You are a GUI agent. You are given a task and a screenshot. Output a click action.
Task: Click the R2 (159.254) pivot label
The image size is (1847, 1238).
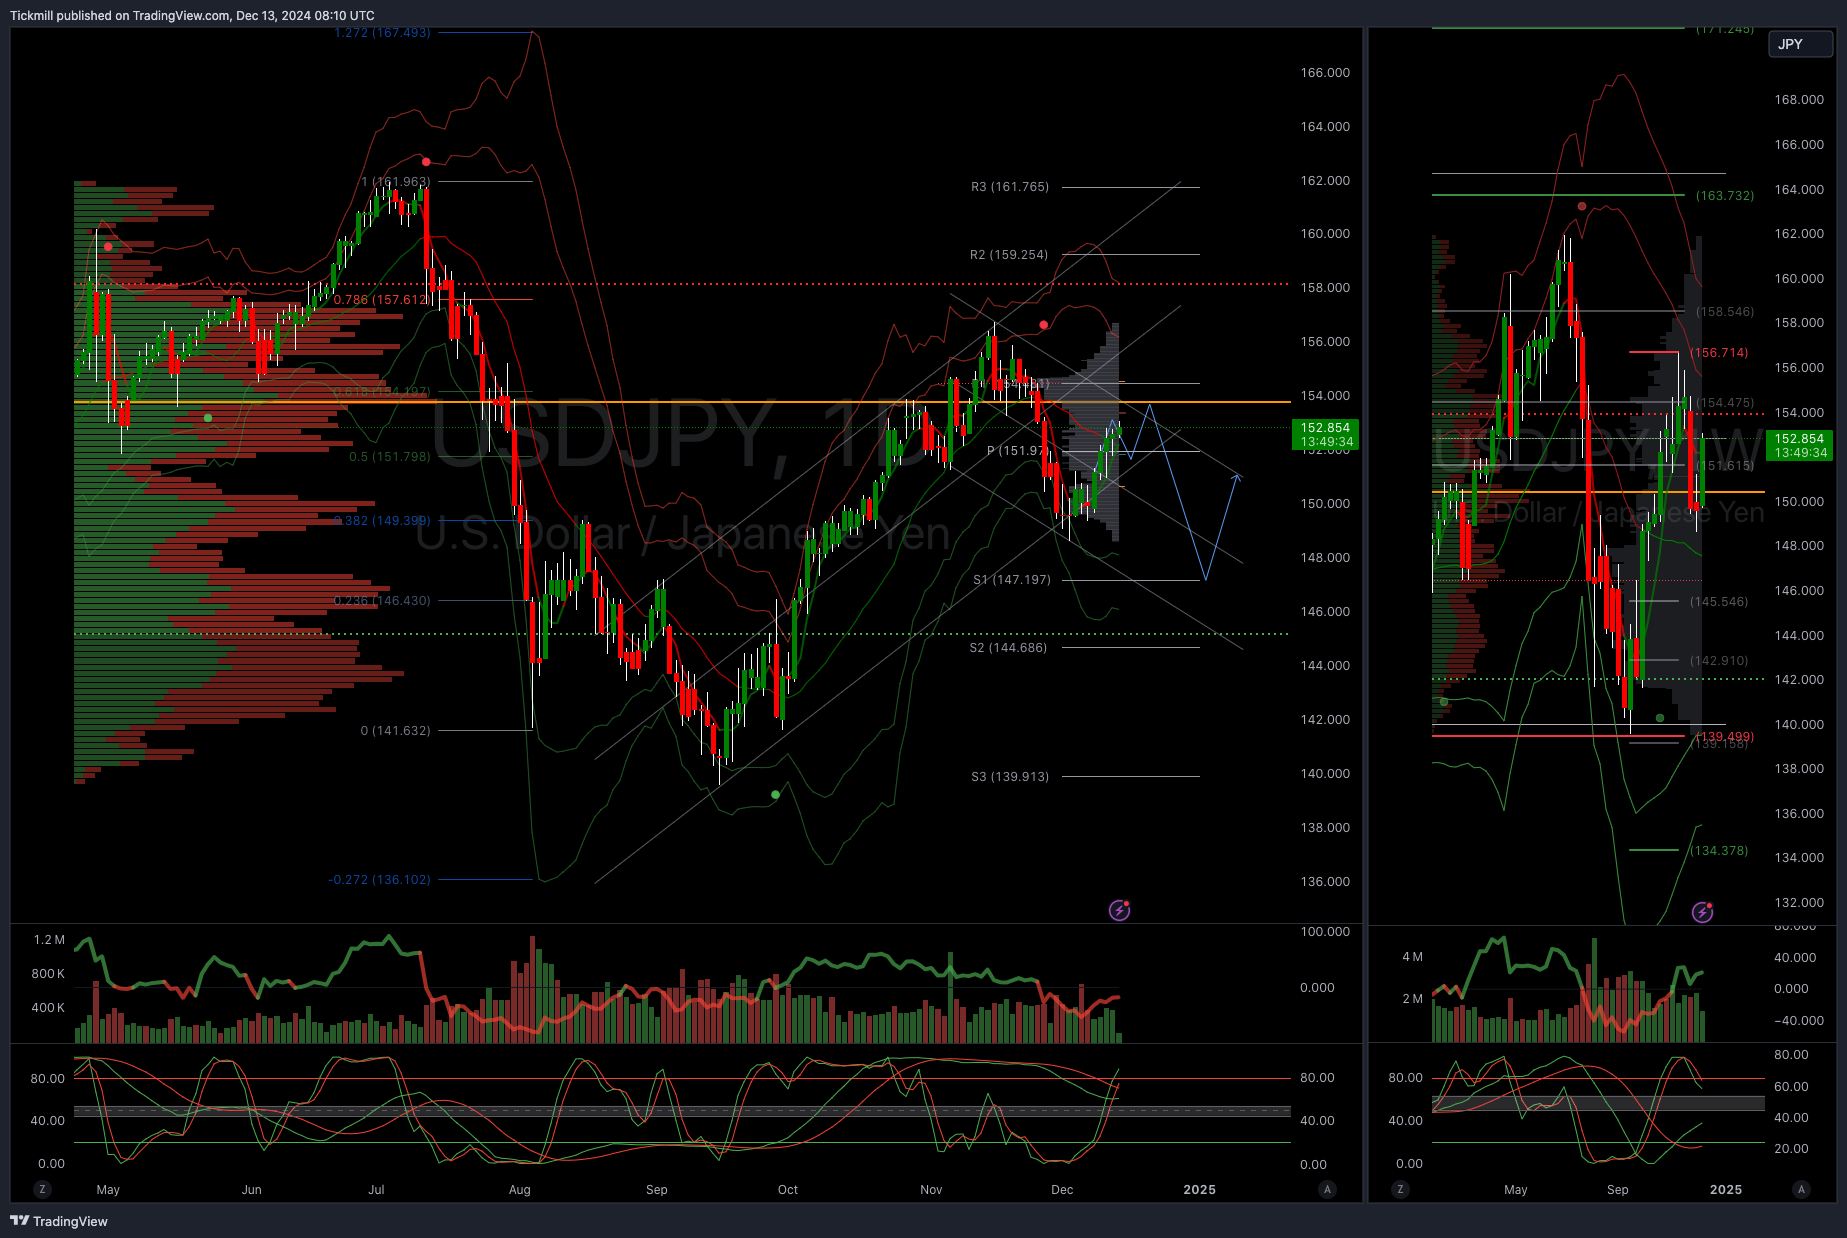click(x=1009, y=255)
